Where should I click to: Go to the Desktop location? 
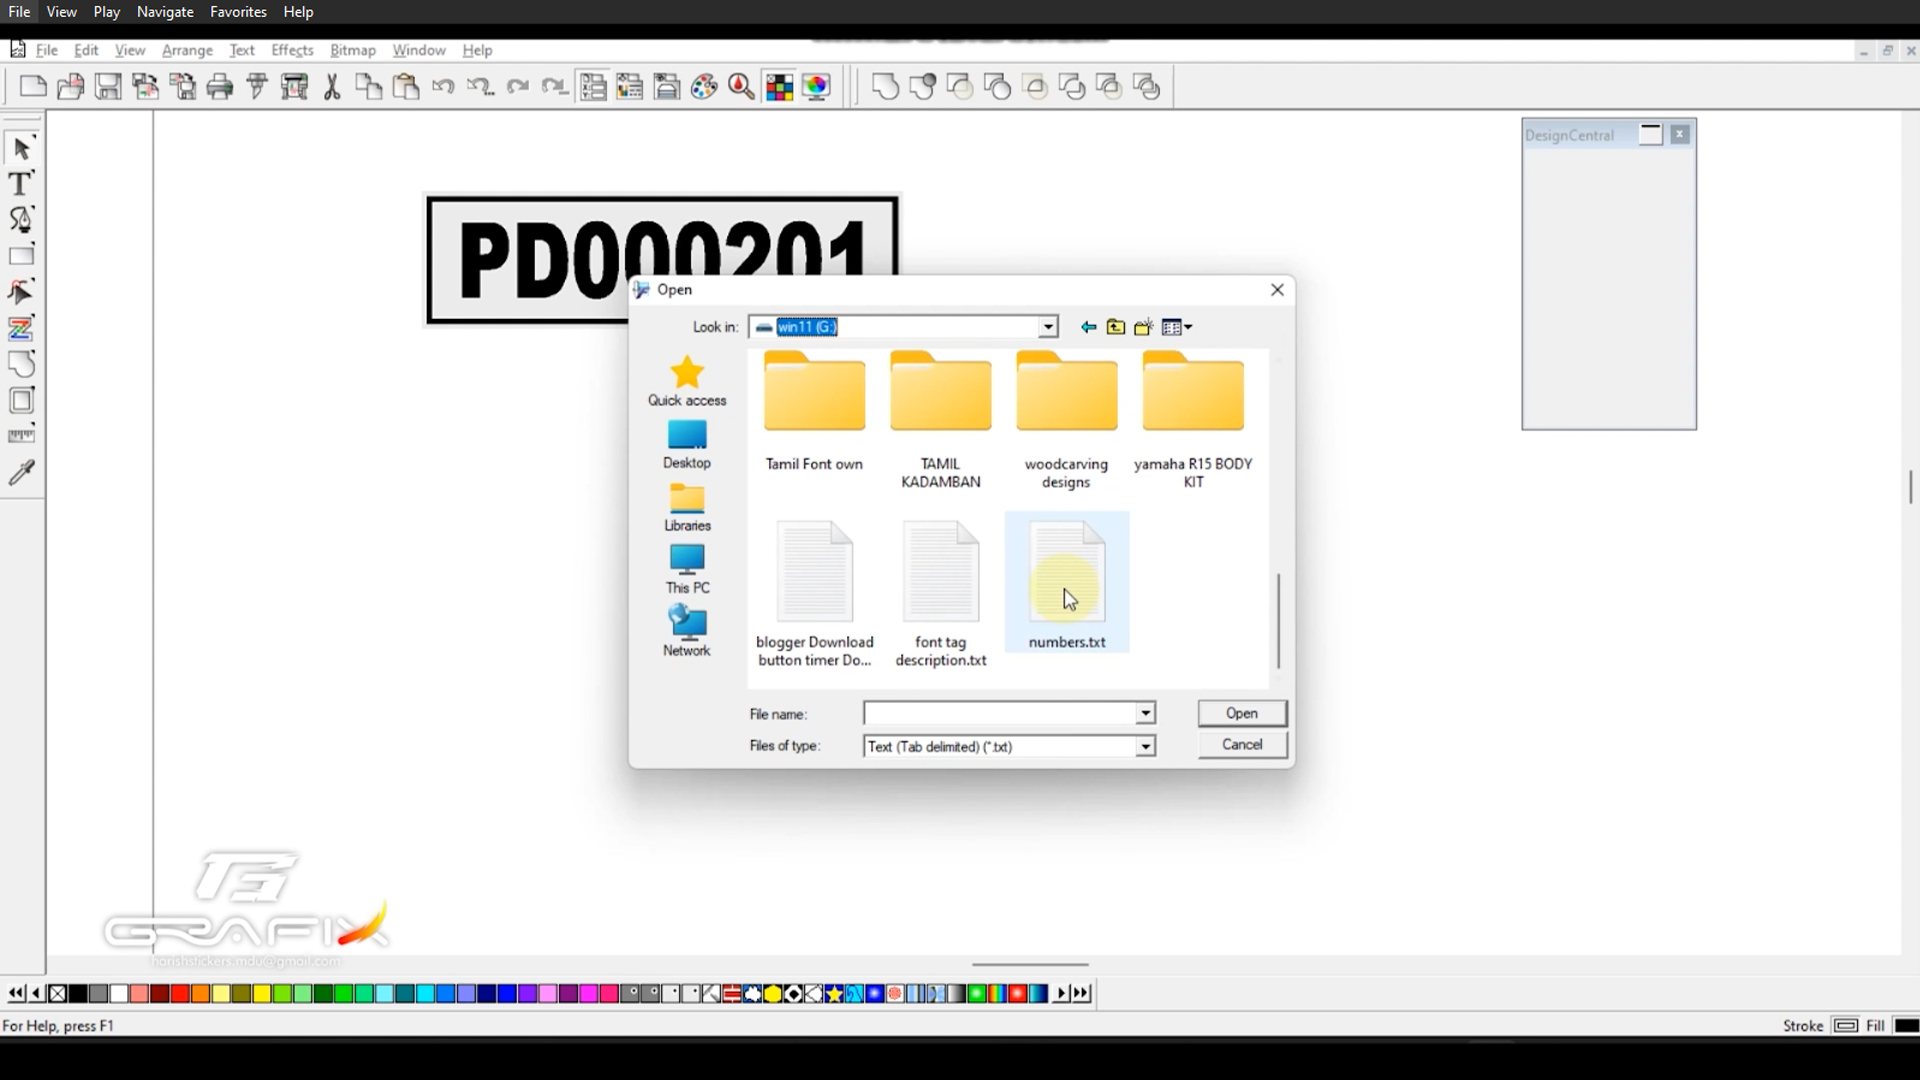687,445
